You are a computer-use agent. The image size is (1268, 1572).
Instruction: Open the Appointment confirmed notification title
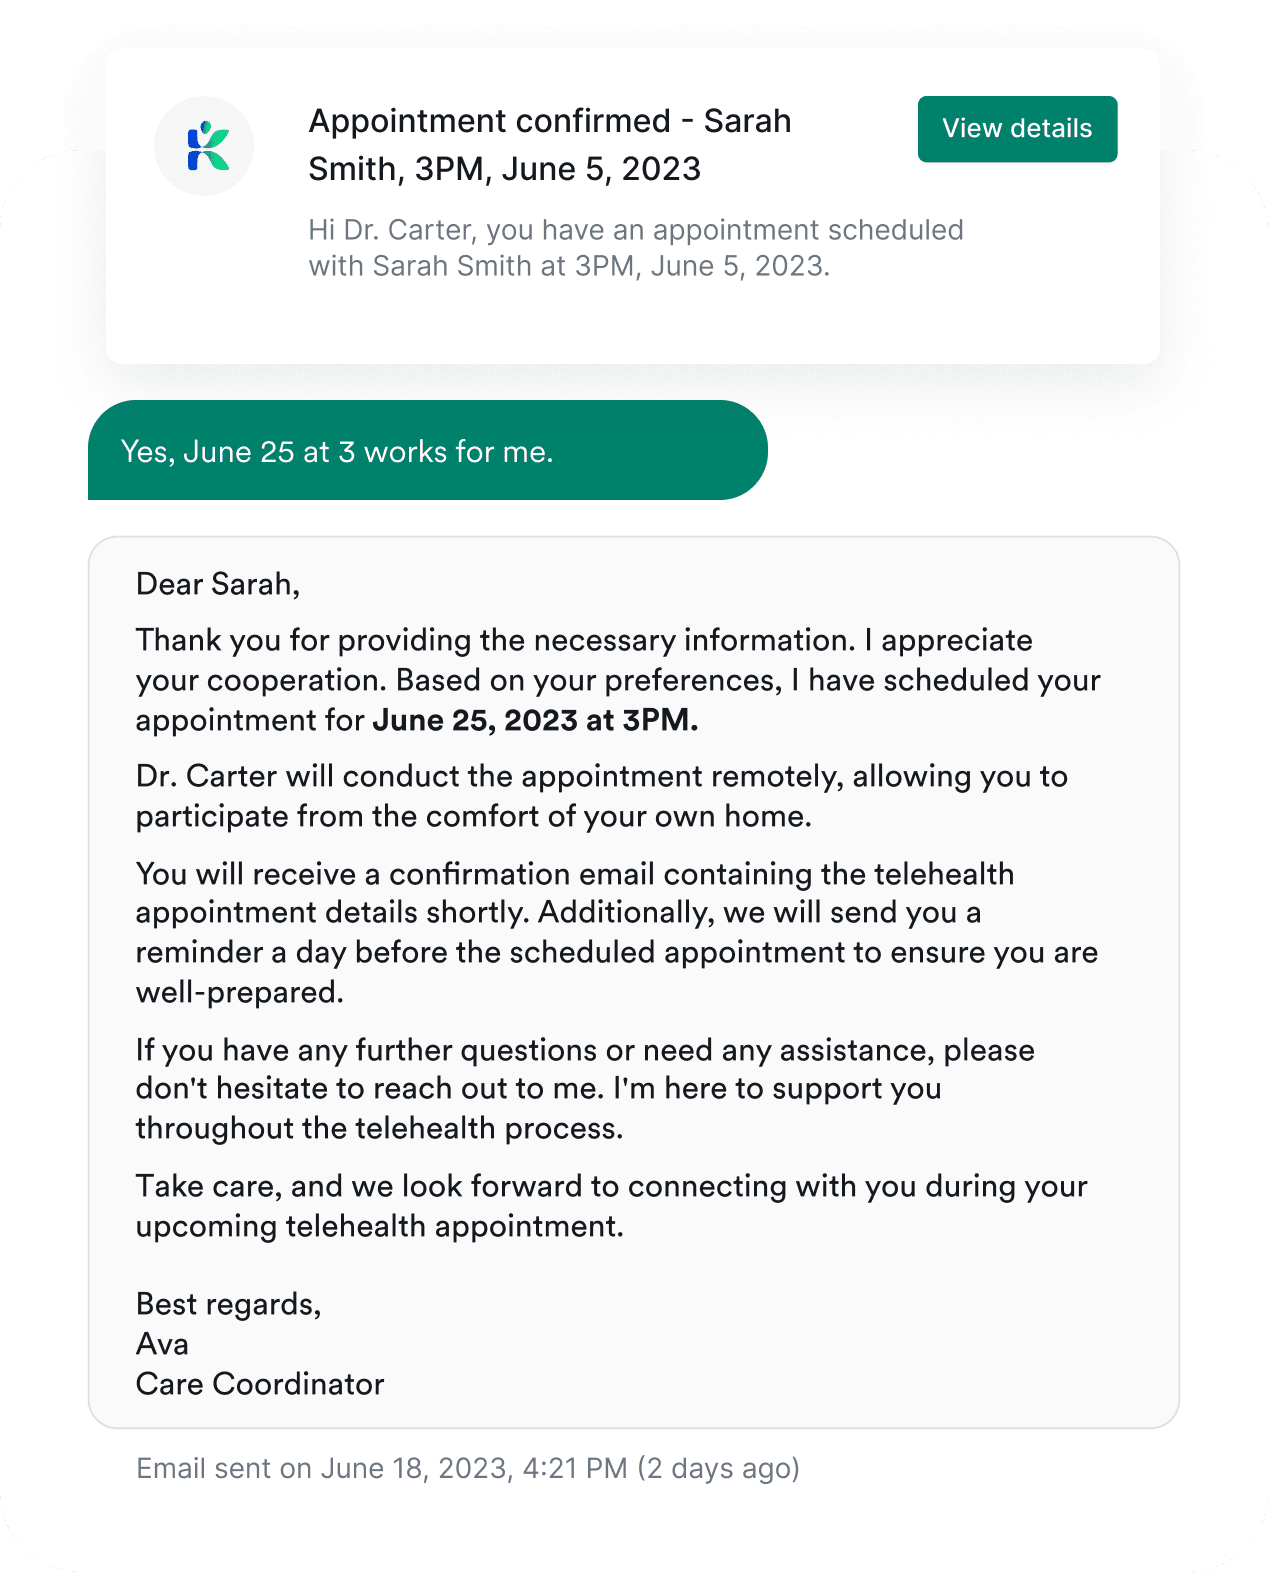pyautogui.click(x=549, y=145)
